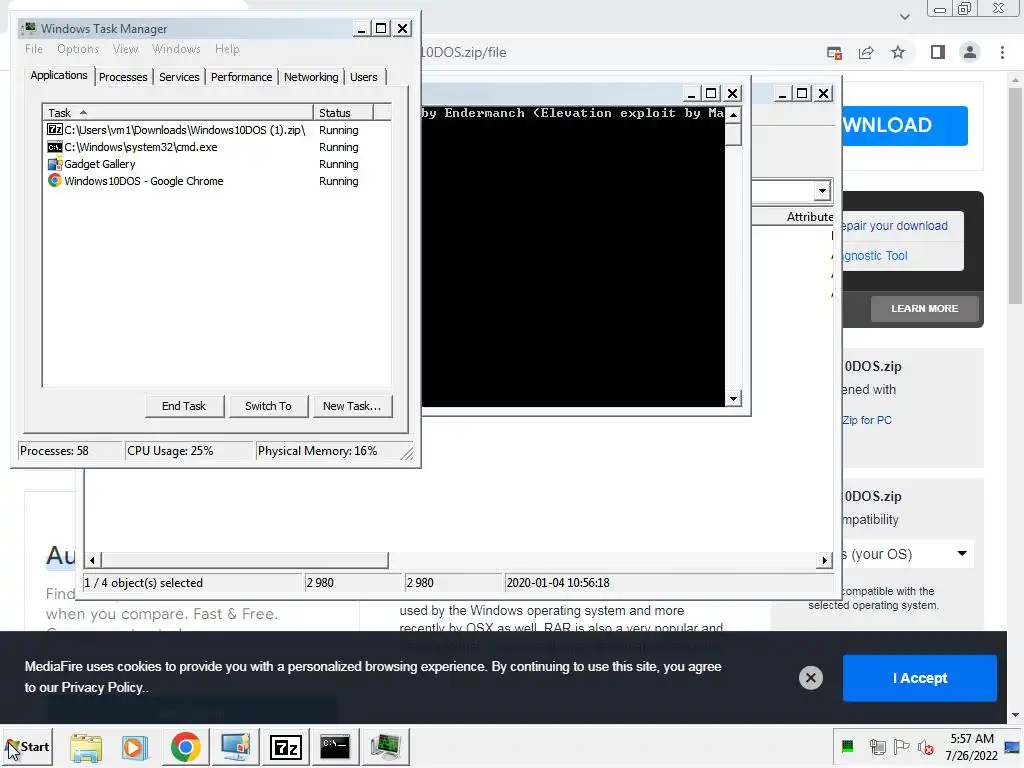Image resolution: width=1024 pixels, height=768 pixels.
Task: Open Windows Explorer from the taskbar
Action: [86, 747]
